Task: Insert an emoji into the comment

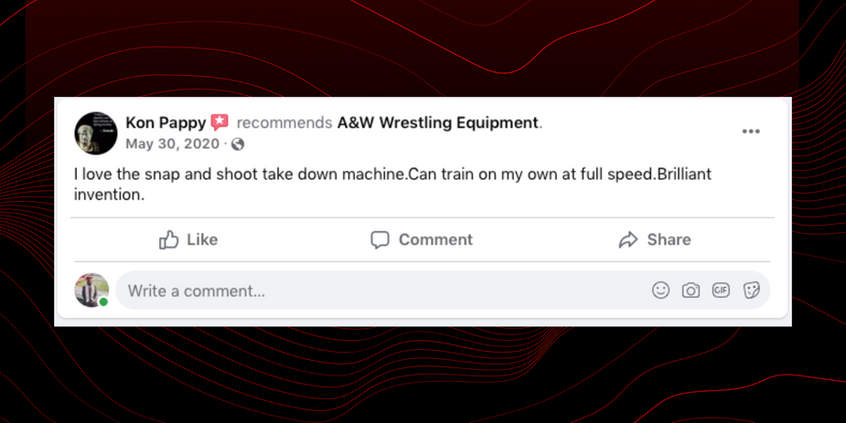Action: point(661,290)
